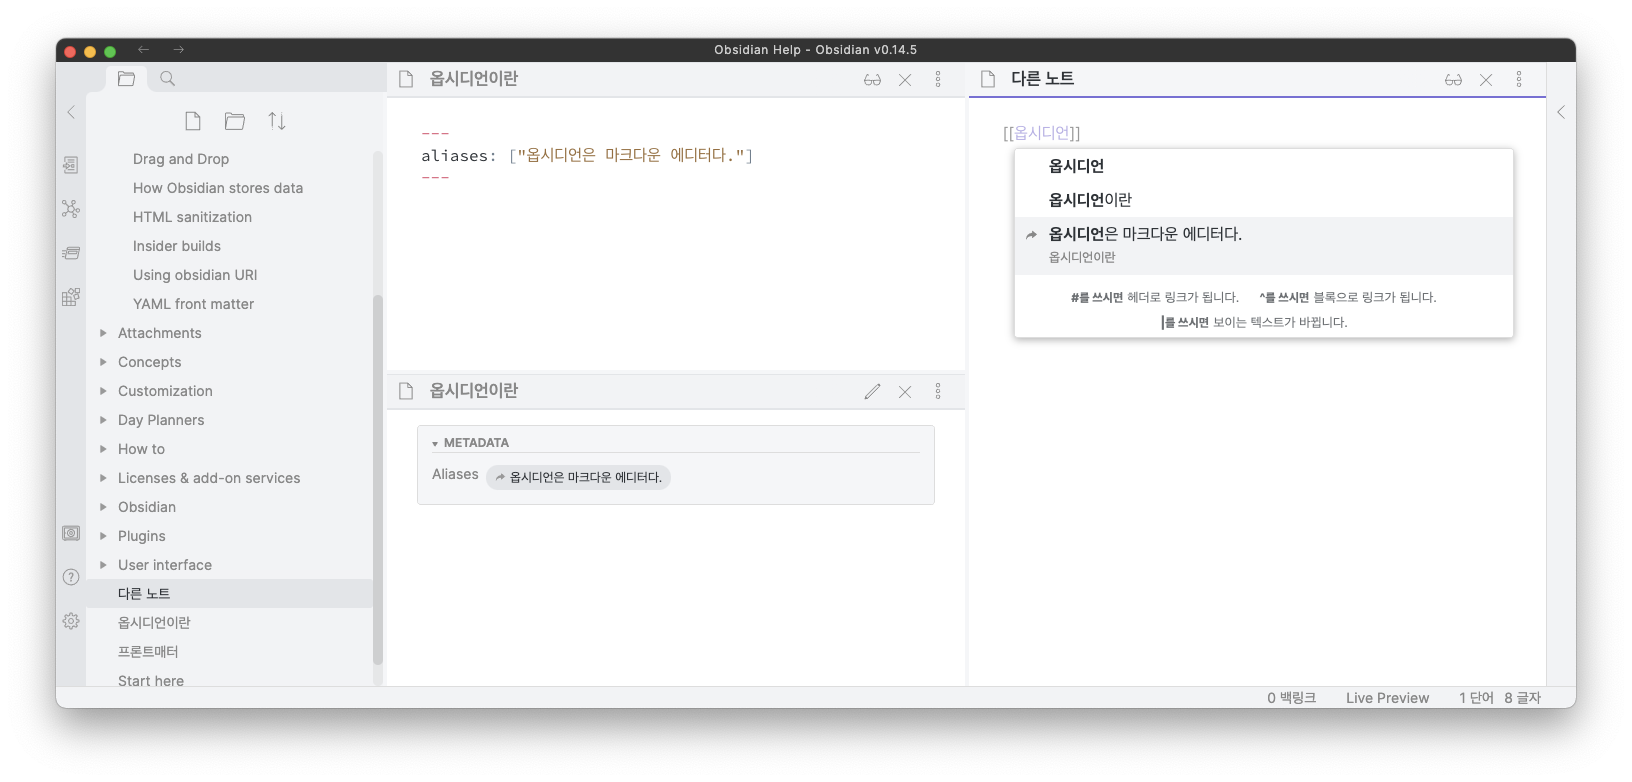
Task: Open more options for bottom 옵시디언이란 pane
Action: [x=938, y=391]
